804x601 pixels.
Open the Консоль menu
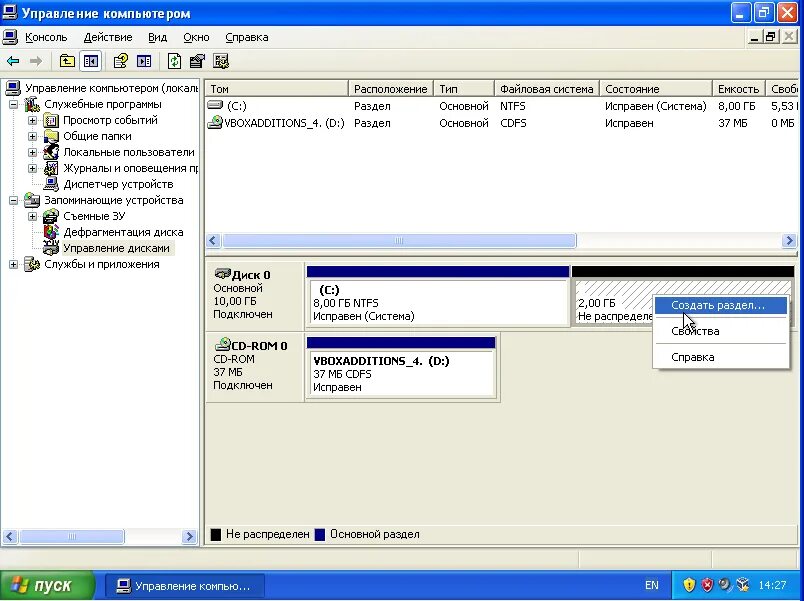click(46, 37)
